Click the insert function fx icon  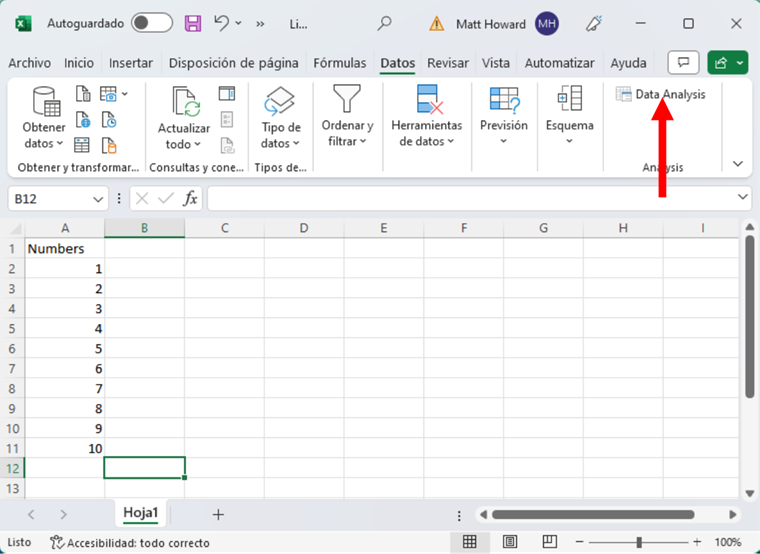coord(190,198)
